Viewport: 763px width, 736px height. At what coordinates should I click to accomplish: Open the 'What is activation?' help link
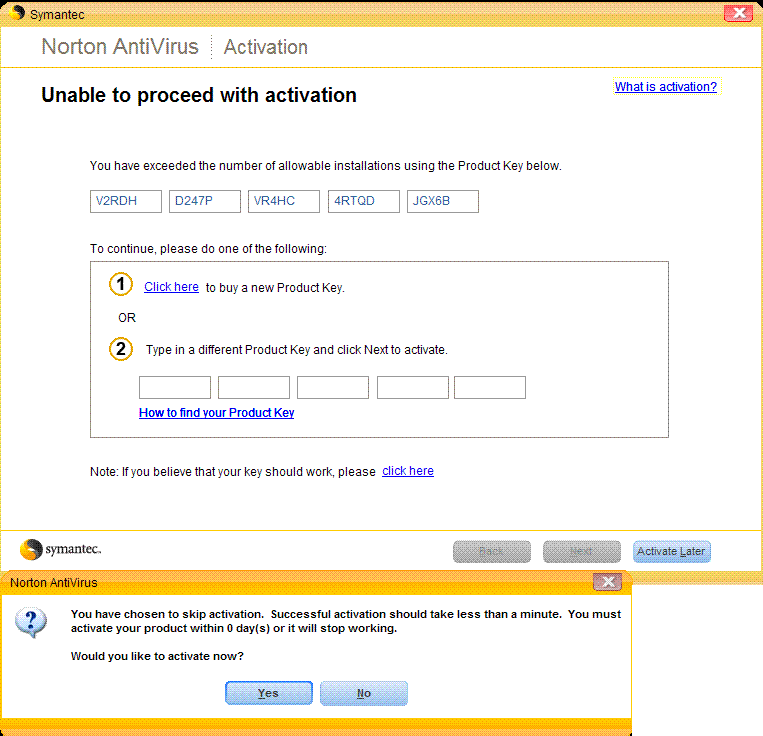coord(665,87)
